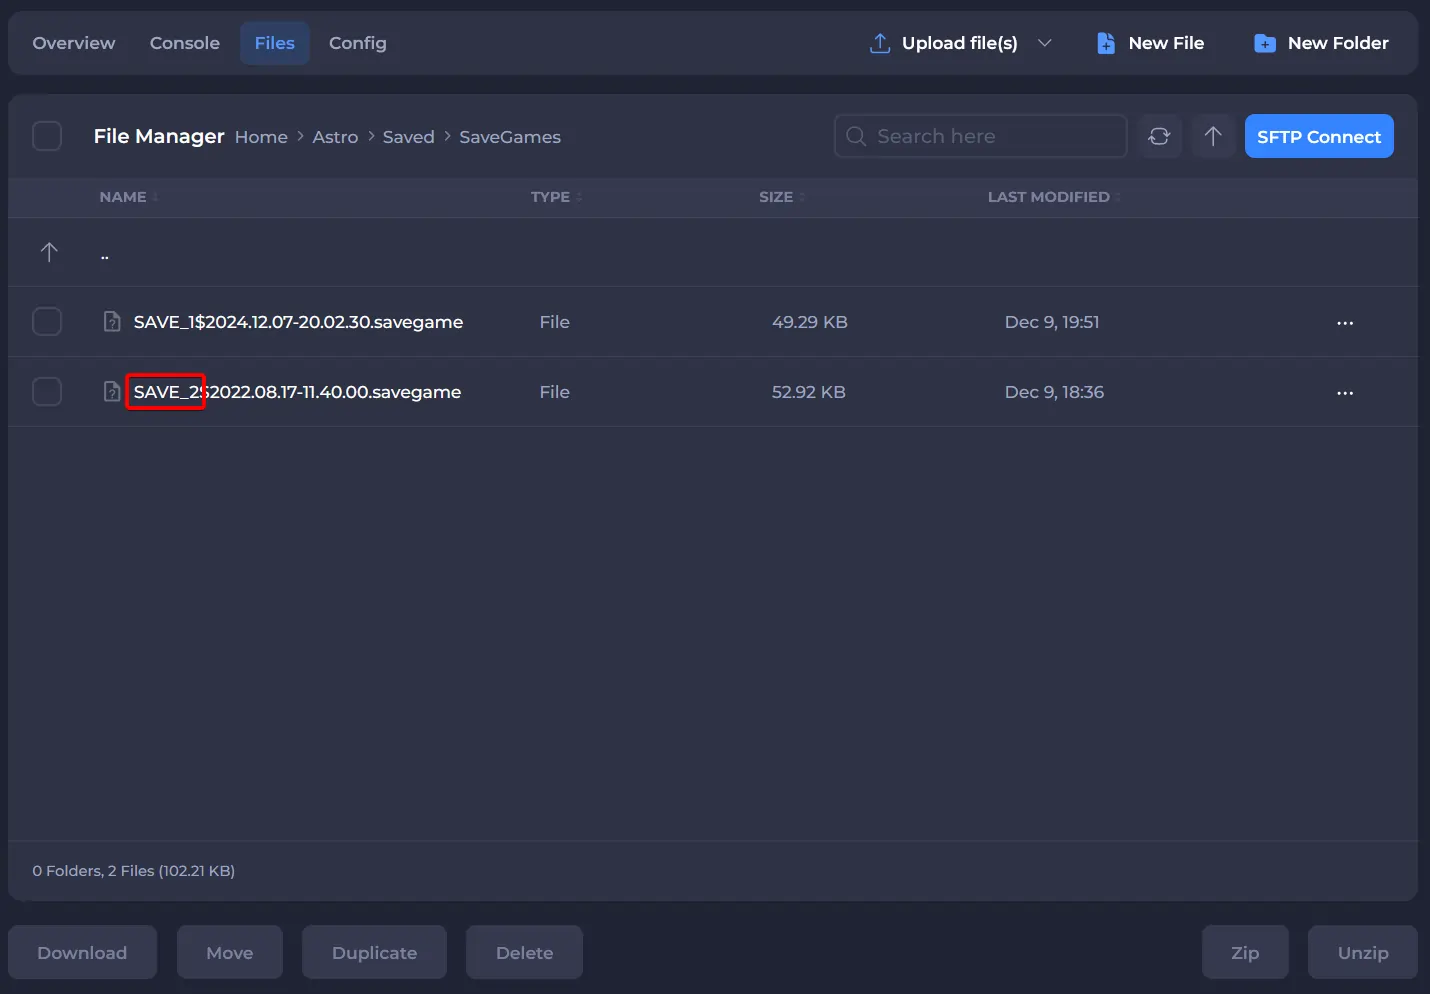Click the upload arrow icon
The width and height of the screenshot is (1430, 994).
pyautogui.click(x=880, y=43)
